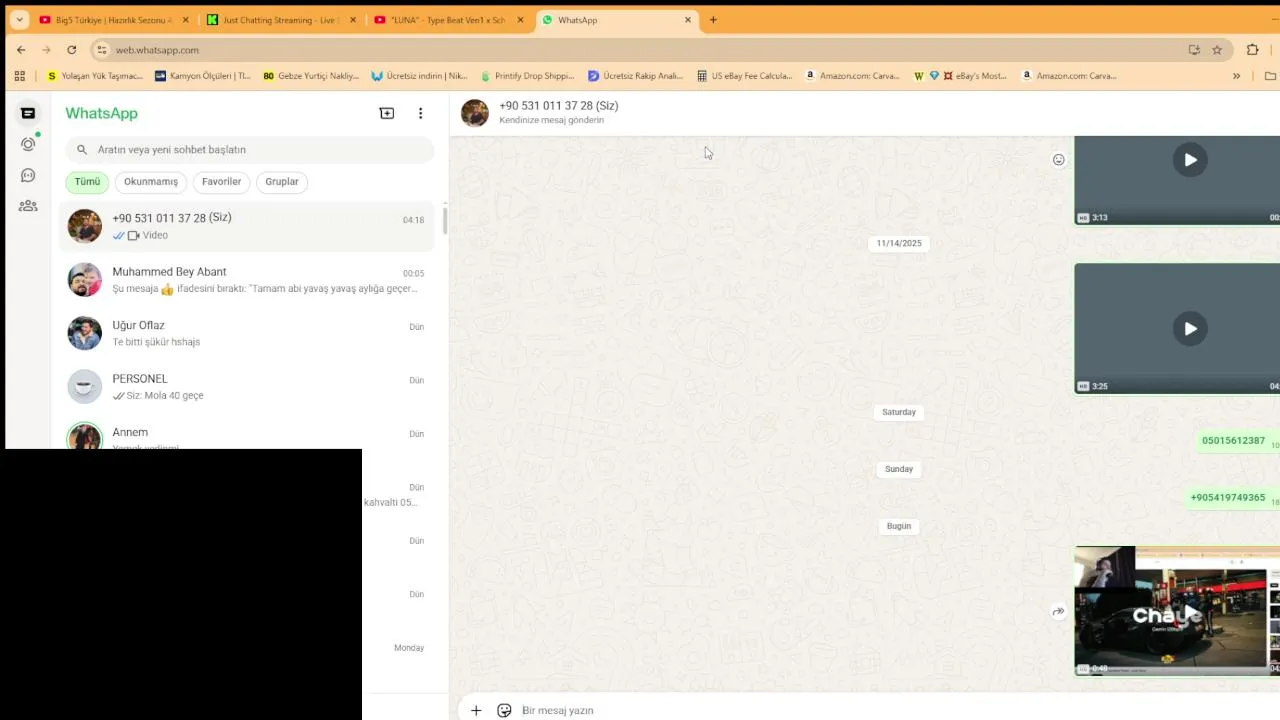Open the browser Extensions puzzle icon
Screen dimensions: 1280x720
(x=1253, y=50)
